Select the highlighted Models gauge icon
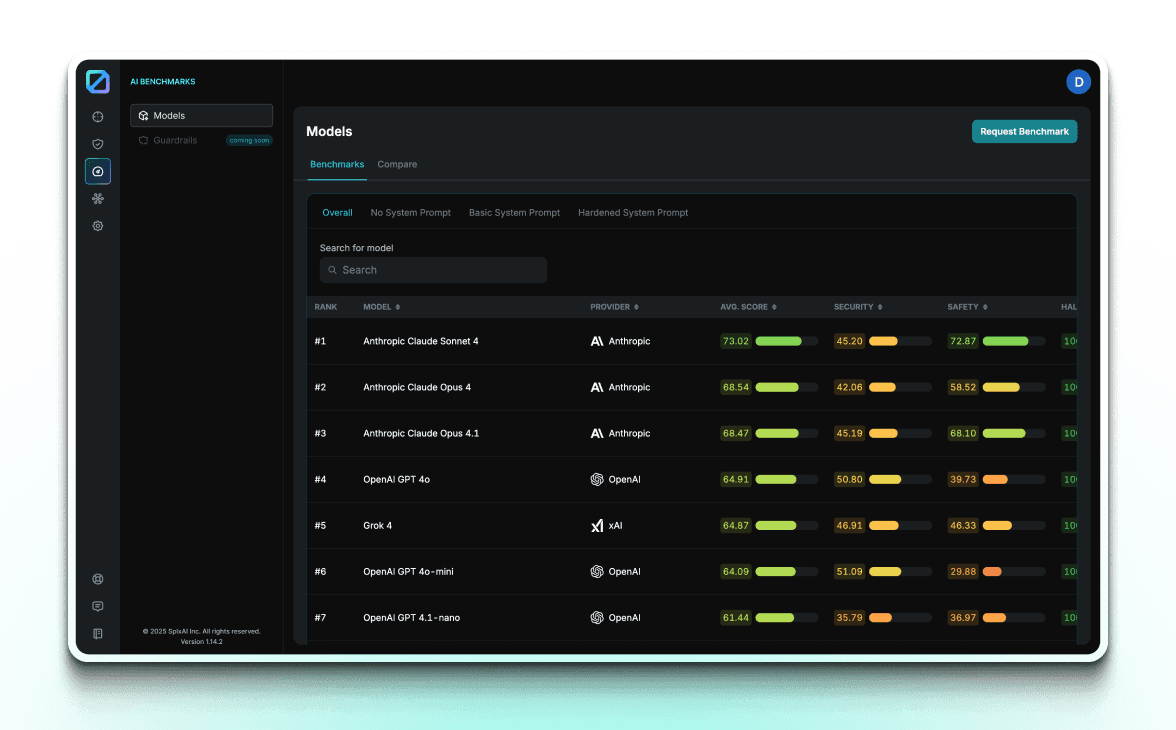This screenshot has height=730, width=1176. tap(97, 170)
